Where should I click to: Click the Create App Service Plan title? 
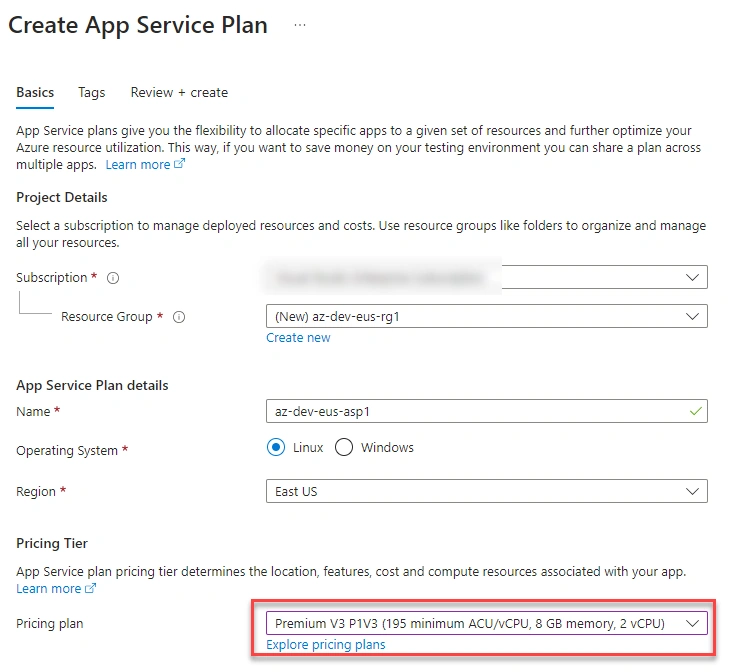pyautogui.click(x=138, y=25)
